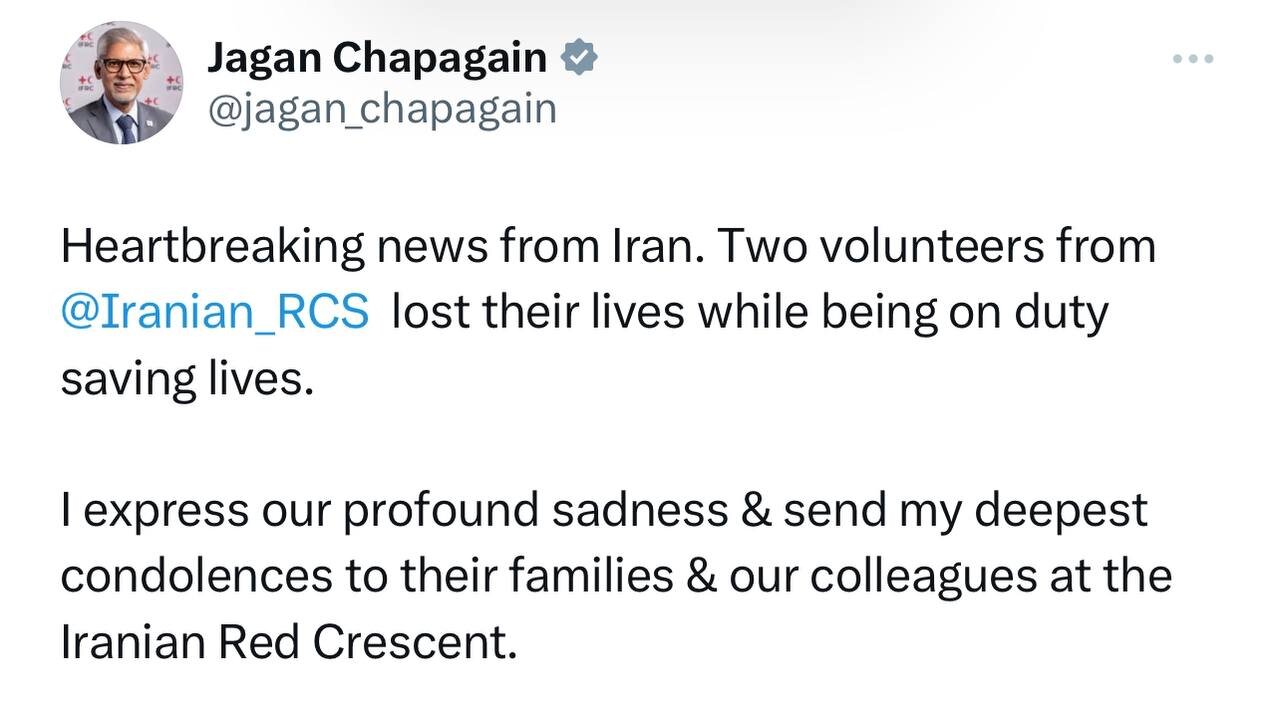
Task: Click the "saving lives." line
Action: pos(187,379)
